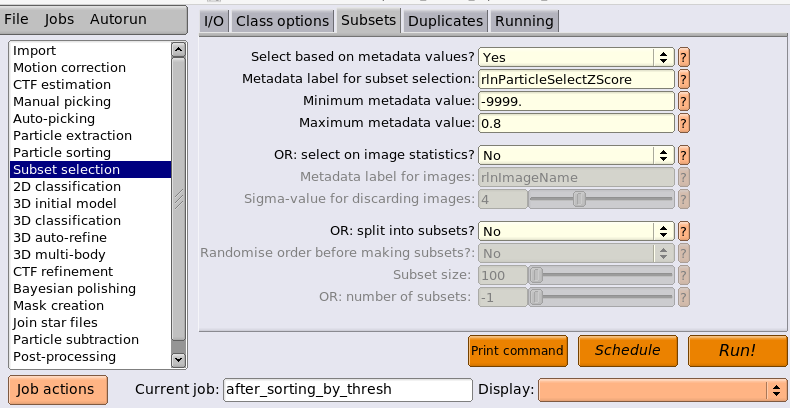This screenshot has width=790, height=408.
Task: Click the Run! button
Action: pos(737,351)
